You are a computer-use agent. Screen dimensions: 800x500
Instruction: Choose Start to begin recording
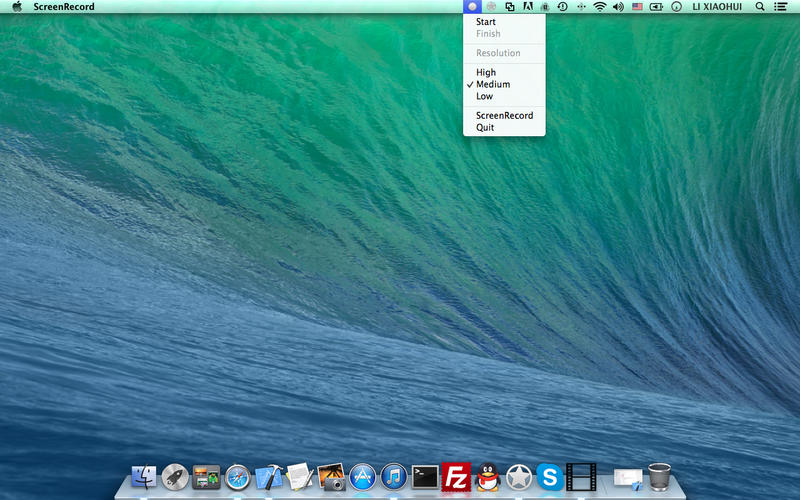pyautogui.click(x=486, y=22)
